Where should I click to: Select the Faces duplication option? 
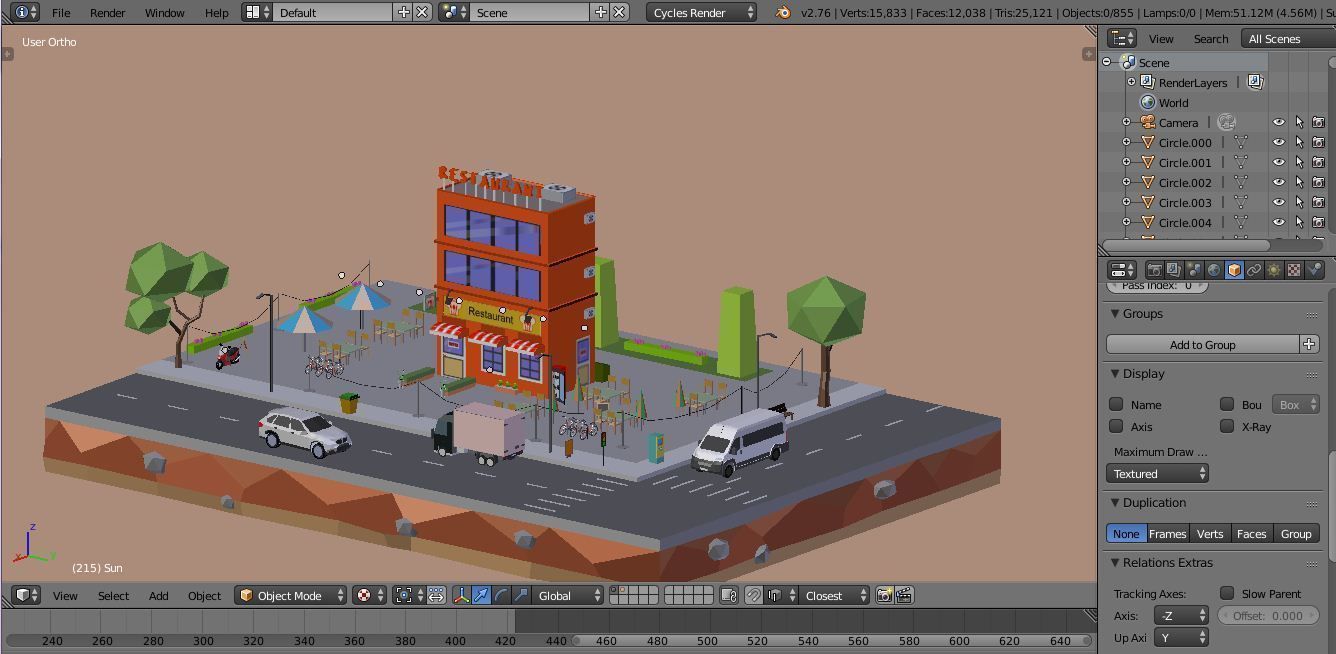coord(1251,533)
